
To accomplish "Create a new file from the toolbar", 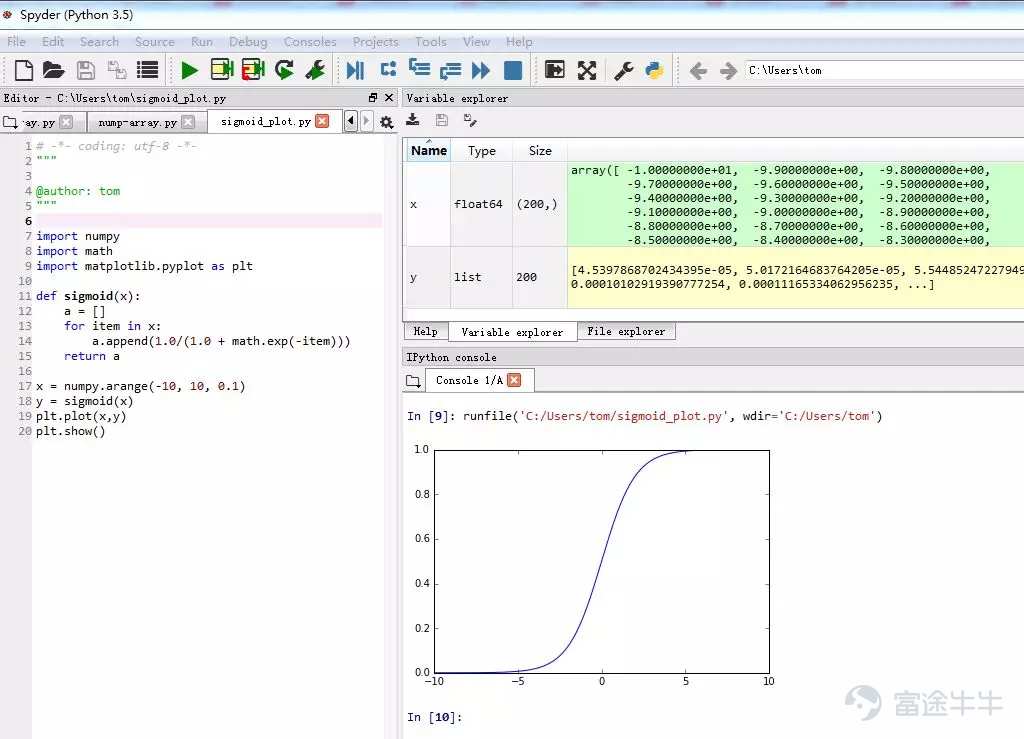I will tap(23, 70).
